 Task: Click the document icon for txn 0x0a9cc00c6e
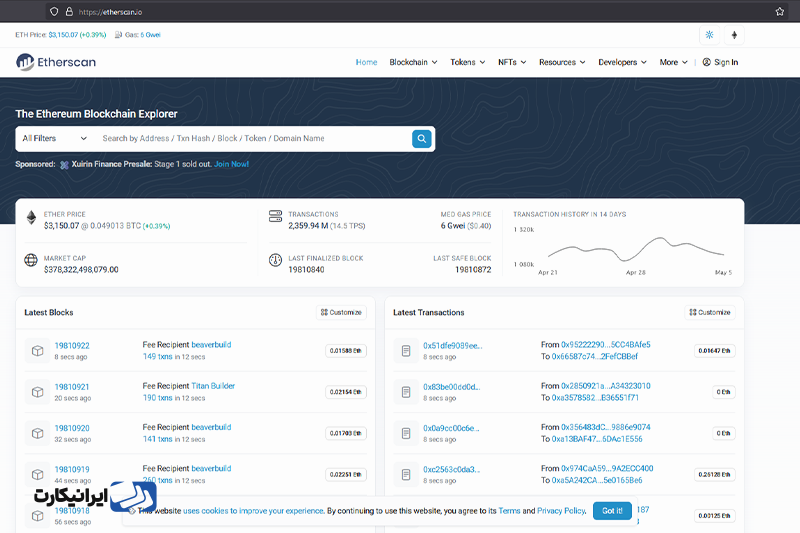406,433
